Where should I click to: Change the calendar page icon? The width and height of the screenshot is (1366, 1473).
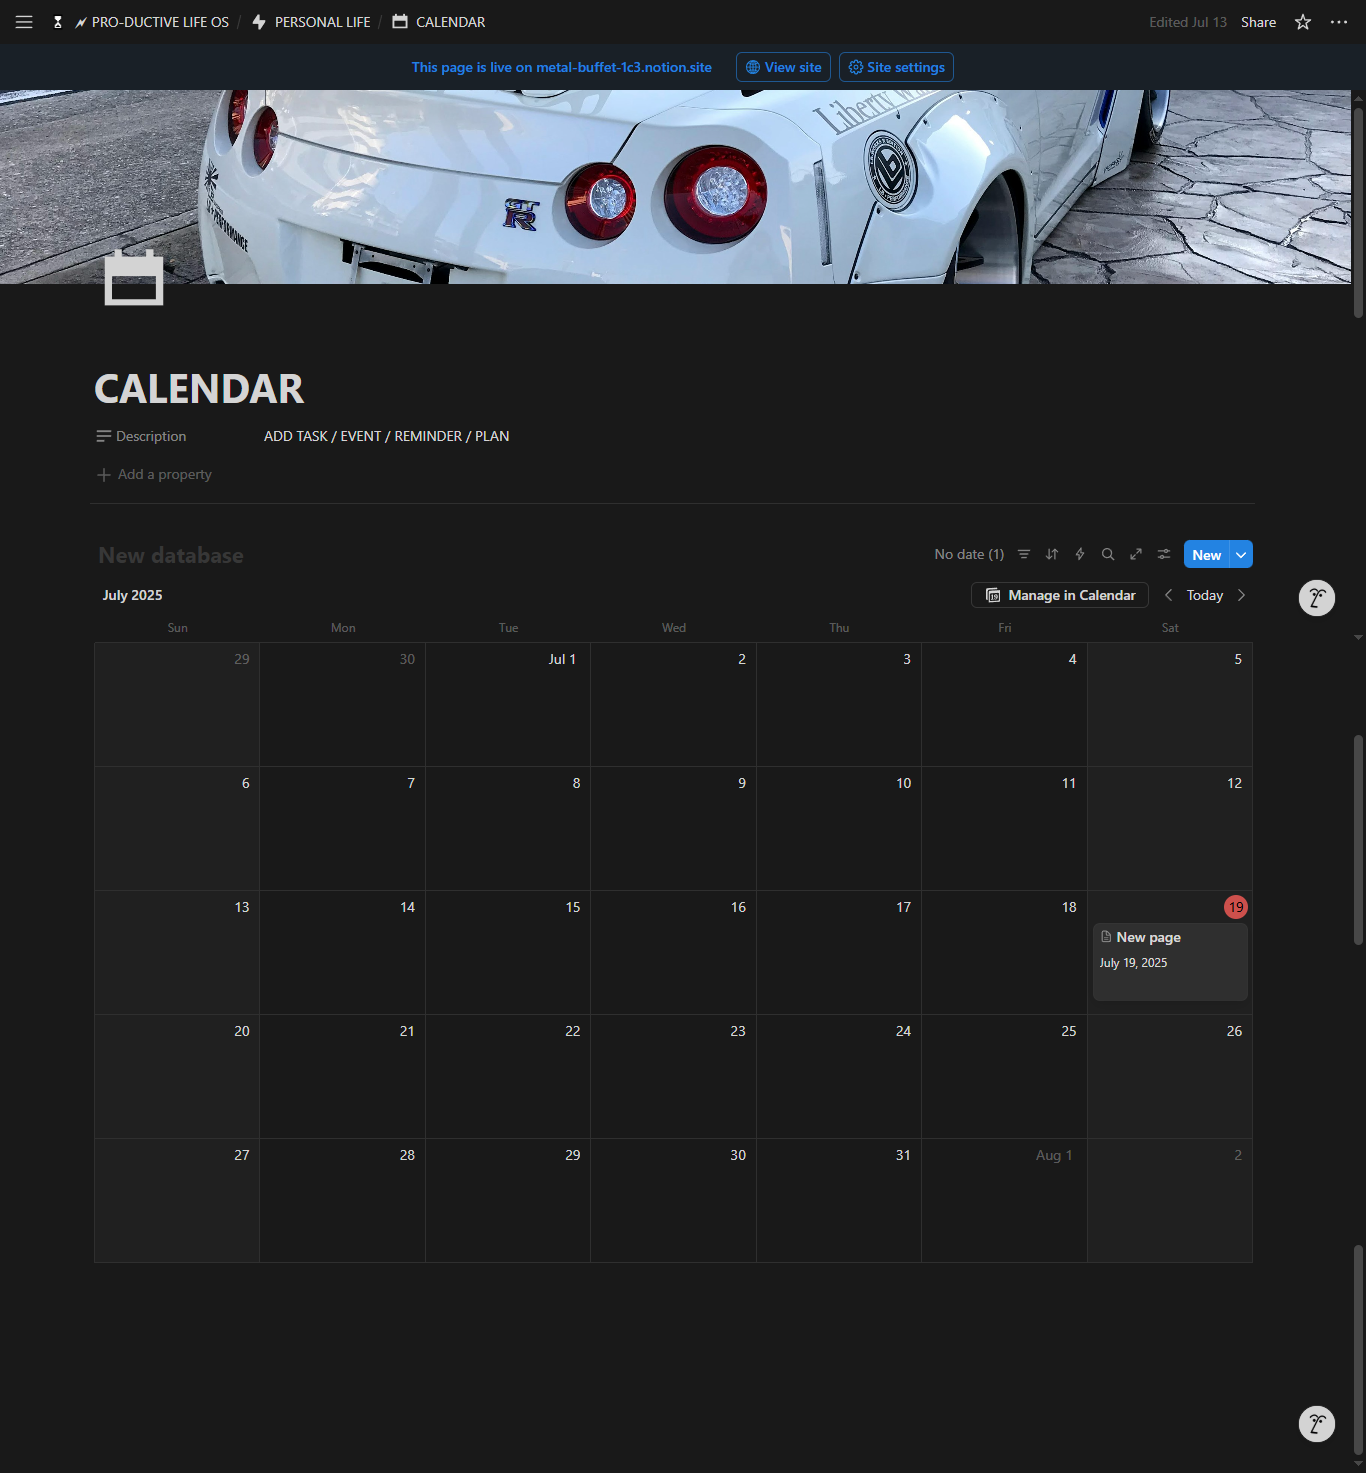(134, 278)
